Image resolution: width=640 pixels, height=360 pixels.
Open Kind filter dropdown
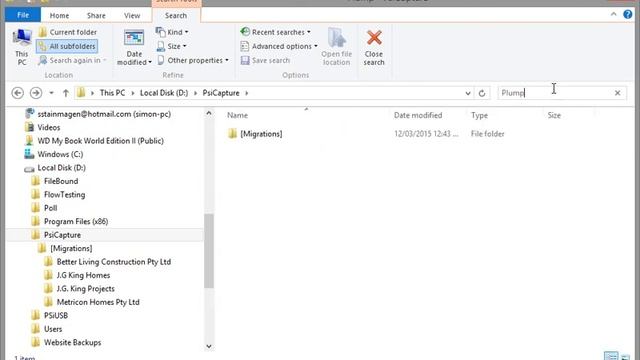172,32
